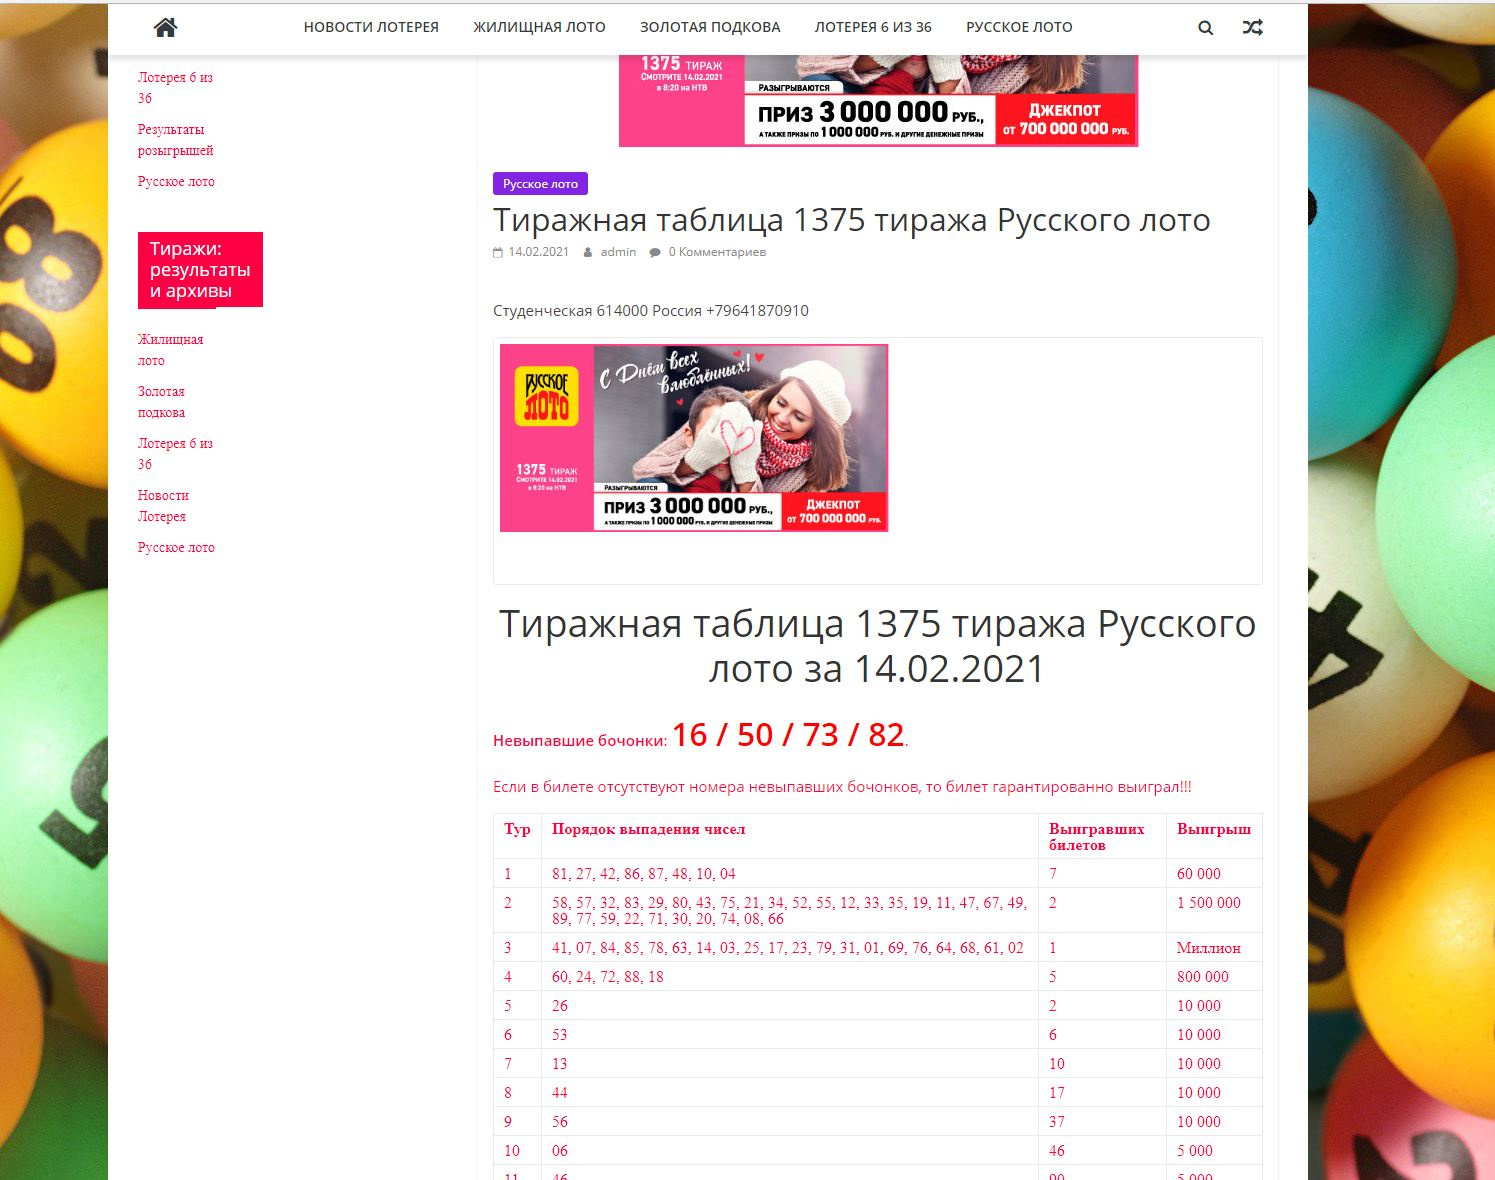Screen dimensions: 1495x1180
Task: Select number 44 in round 8 row
Action: [560, 1093]
